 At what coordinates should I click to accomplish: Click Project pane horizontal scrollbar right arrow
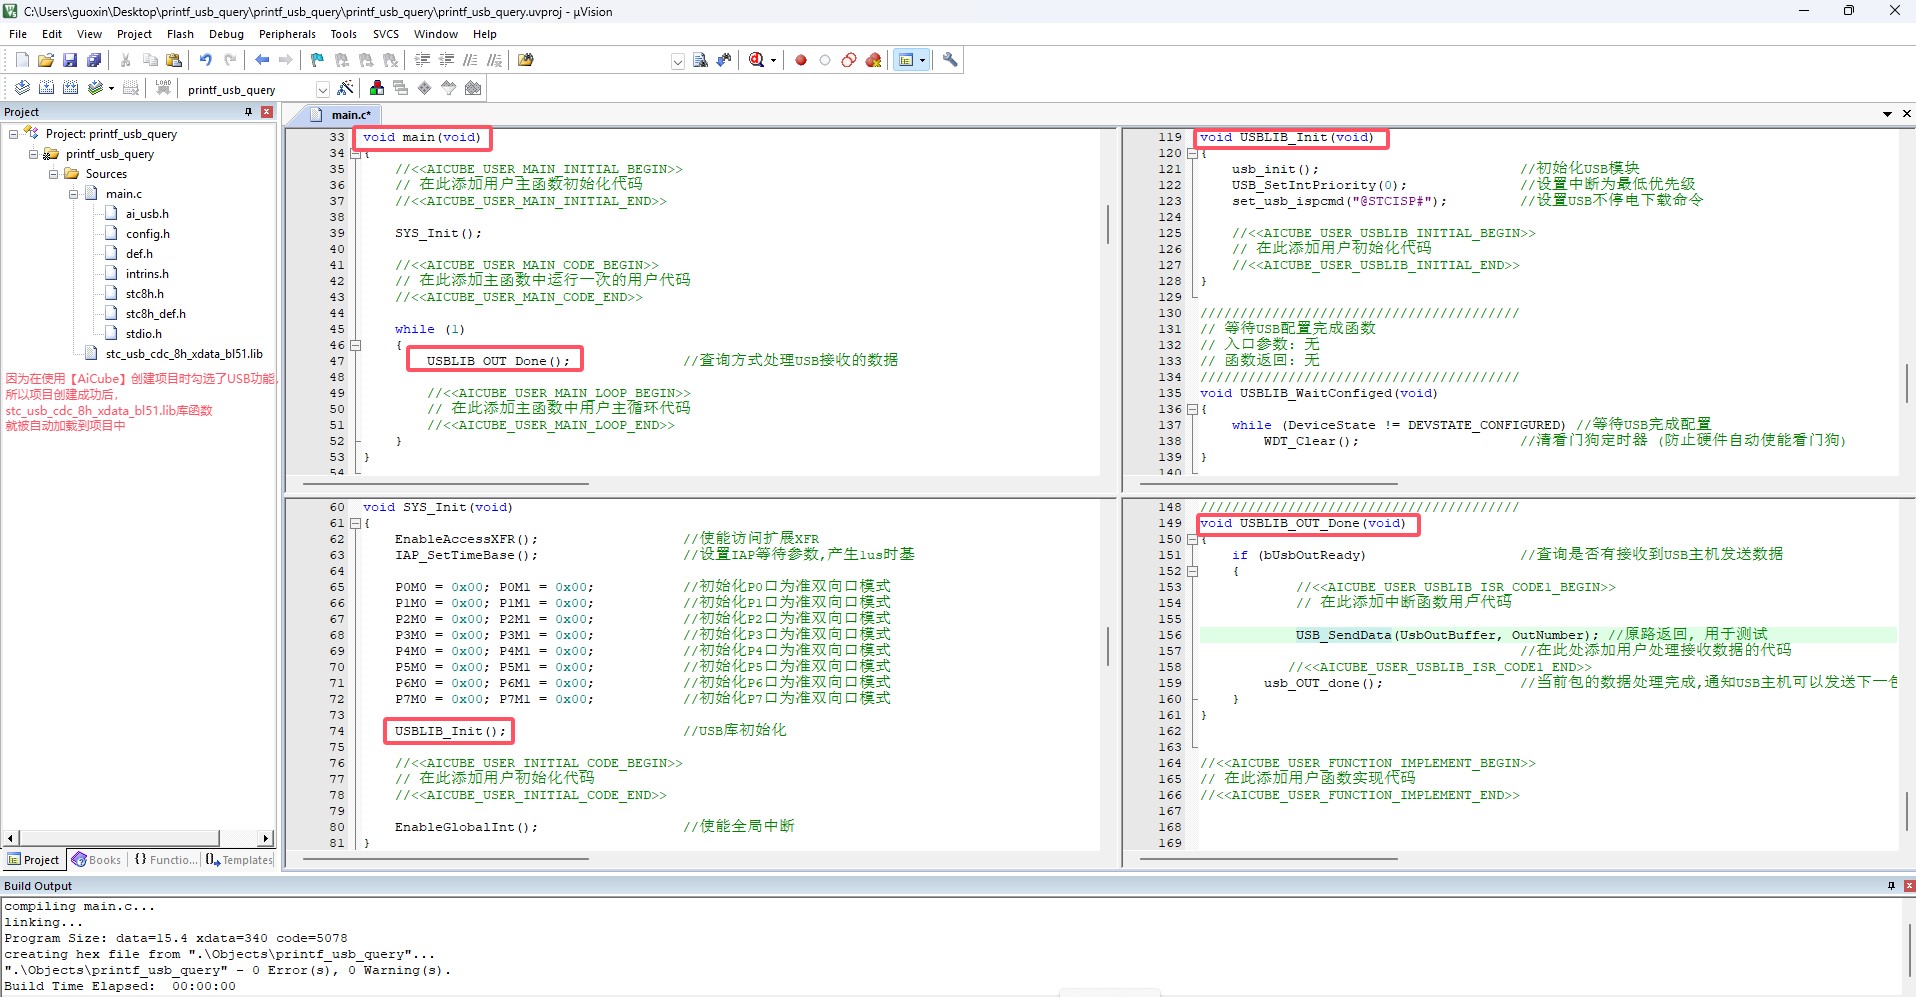click(x=265, y=838)
